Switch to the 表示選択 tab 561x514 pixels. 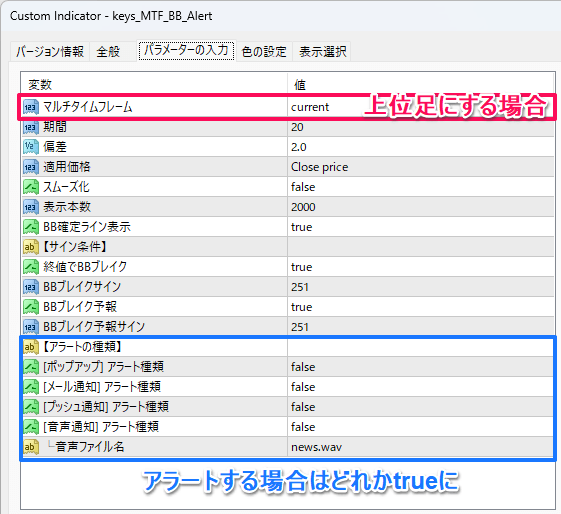(x=323, y=52)
